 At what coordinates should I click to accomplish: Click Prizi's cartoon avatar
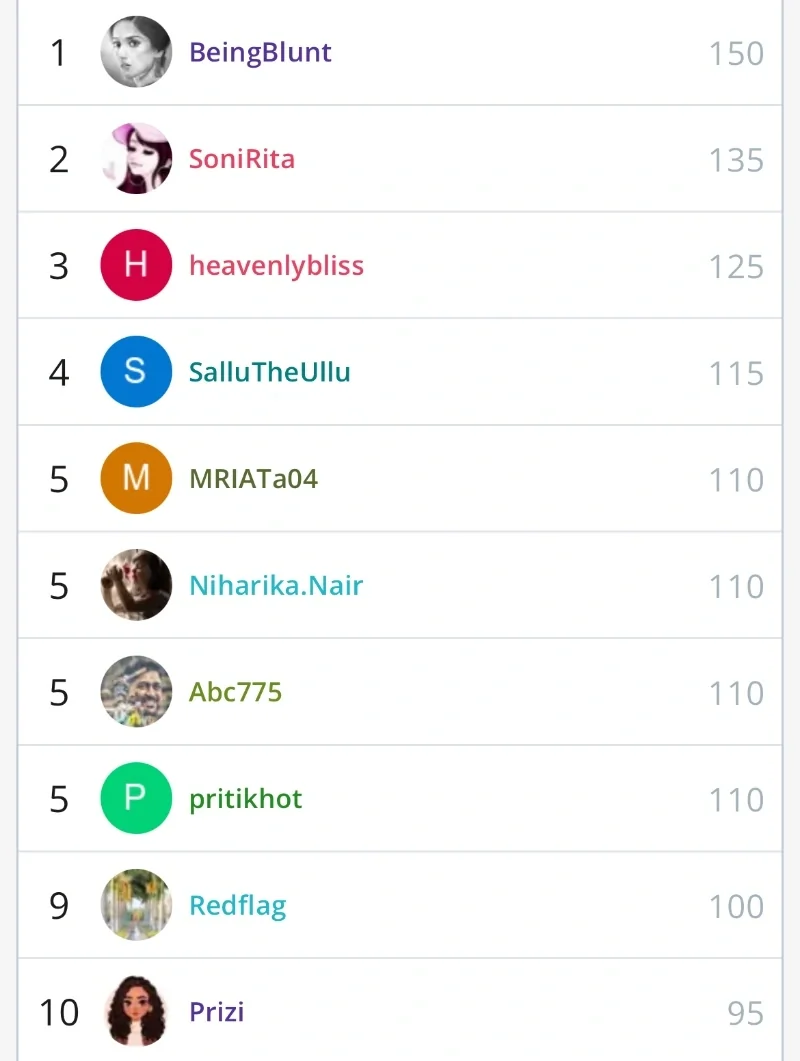pyautogui.click(x=136, y=1011)
